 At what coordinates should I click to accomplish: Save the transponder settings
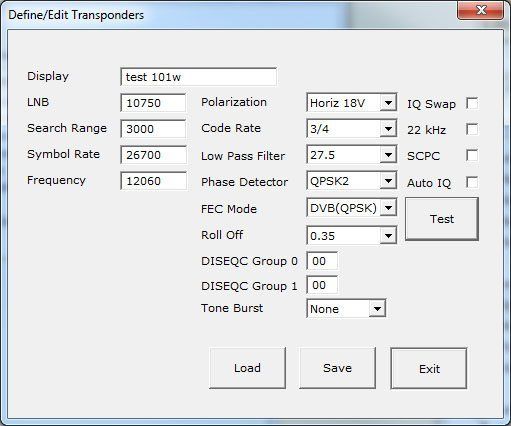337,368
